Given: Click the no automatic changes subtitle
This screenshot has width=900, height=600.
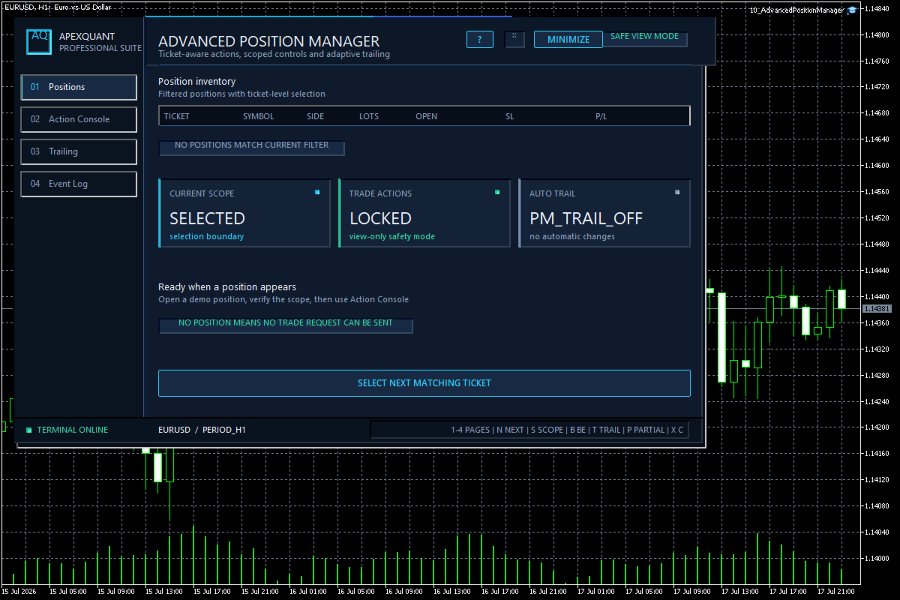Looking at the screenshot, I should click(572, 237).
